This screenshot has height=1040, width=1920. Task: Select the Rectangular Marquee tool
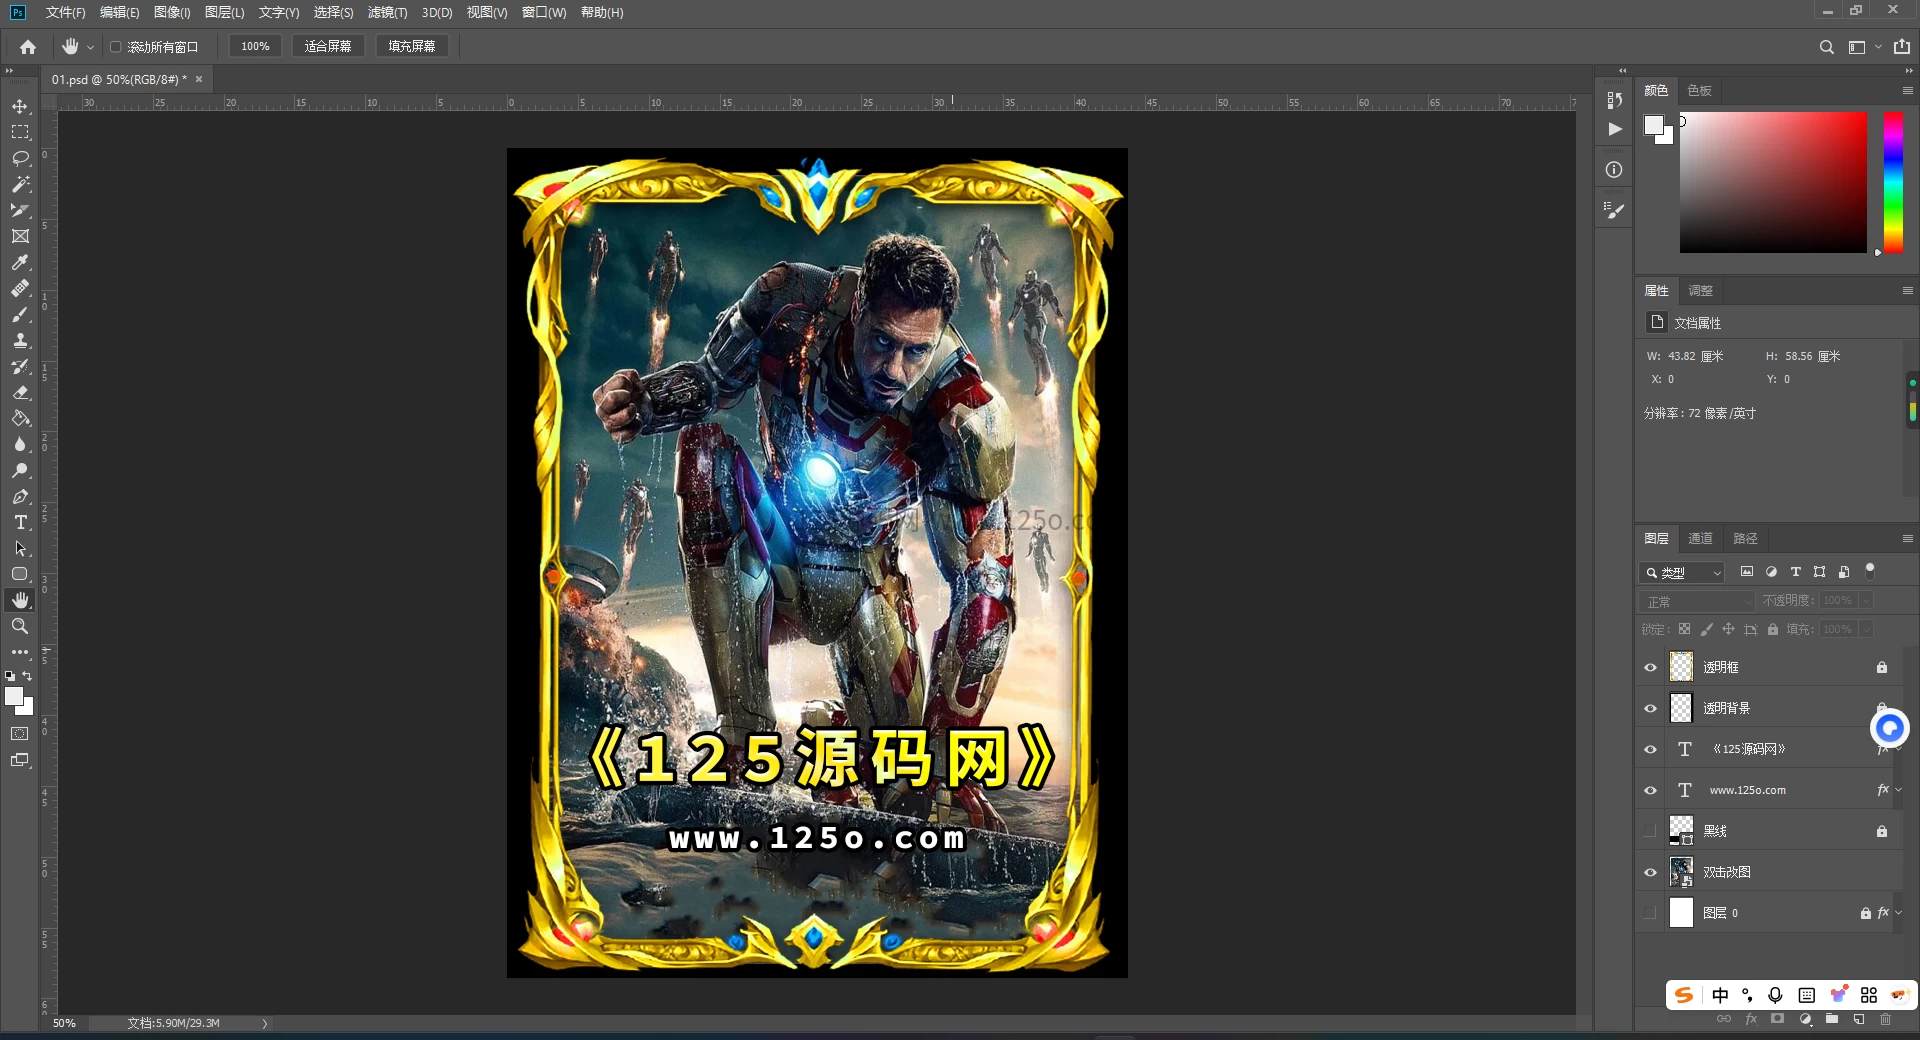click(20, 132)
